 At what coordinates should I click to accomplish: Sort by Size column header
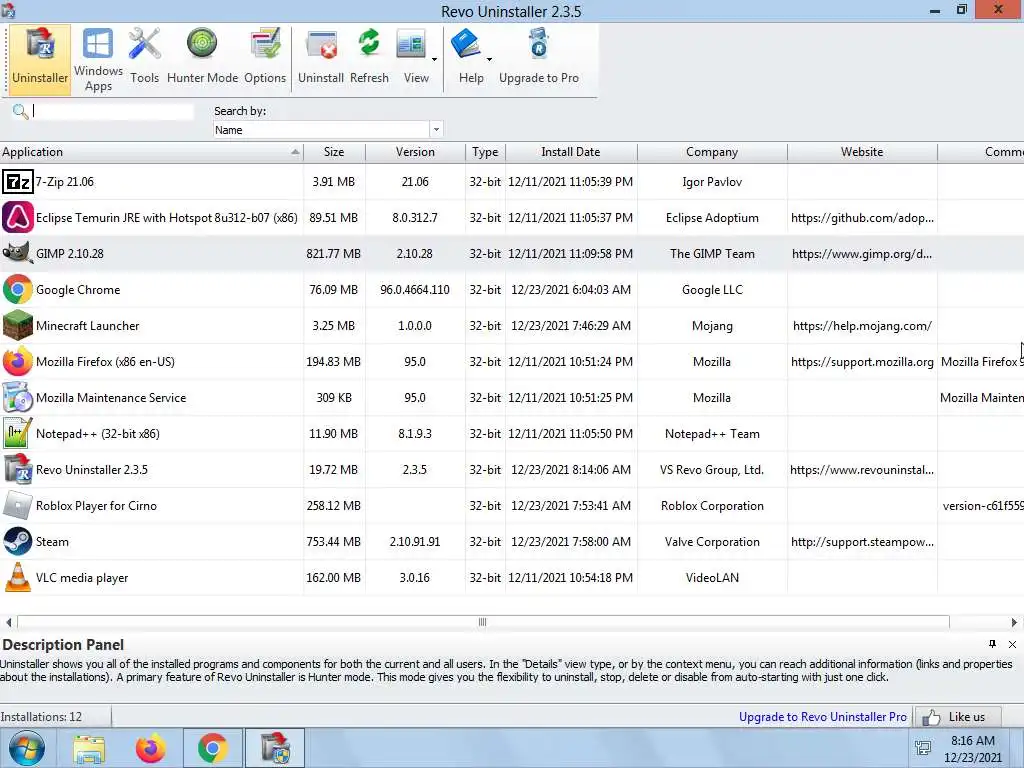(x=334, y=152)
